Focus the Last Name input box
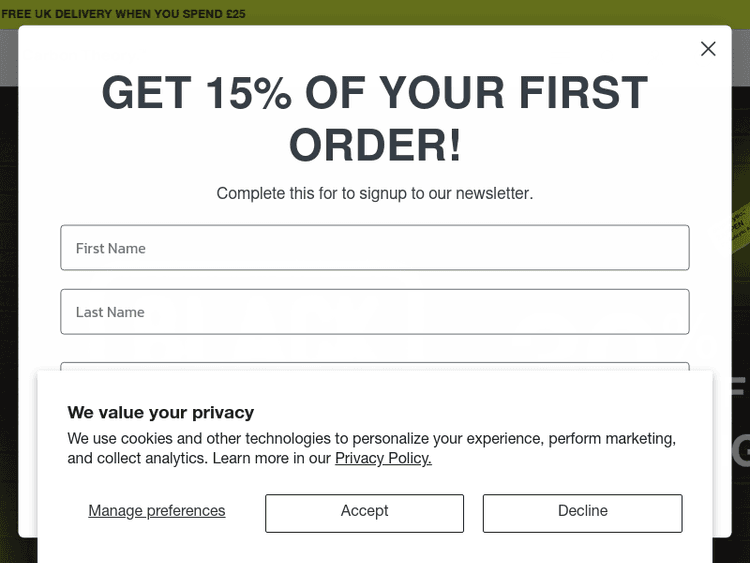 (374, 312)
